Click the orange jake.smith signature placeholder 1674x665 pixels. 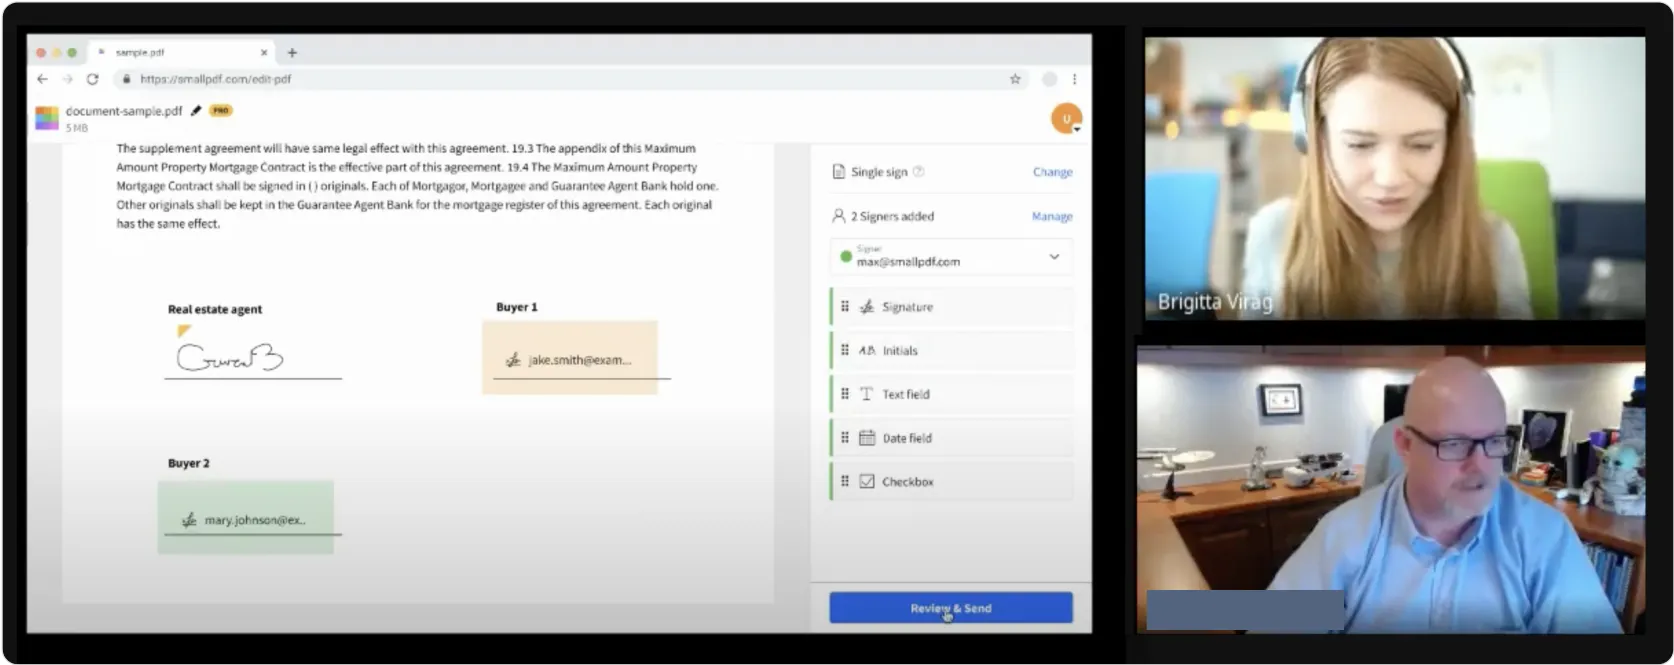click(x=570, y=358)
